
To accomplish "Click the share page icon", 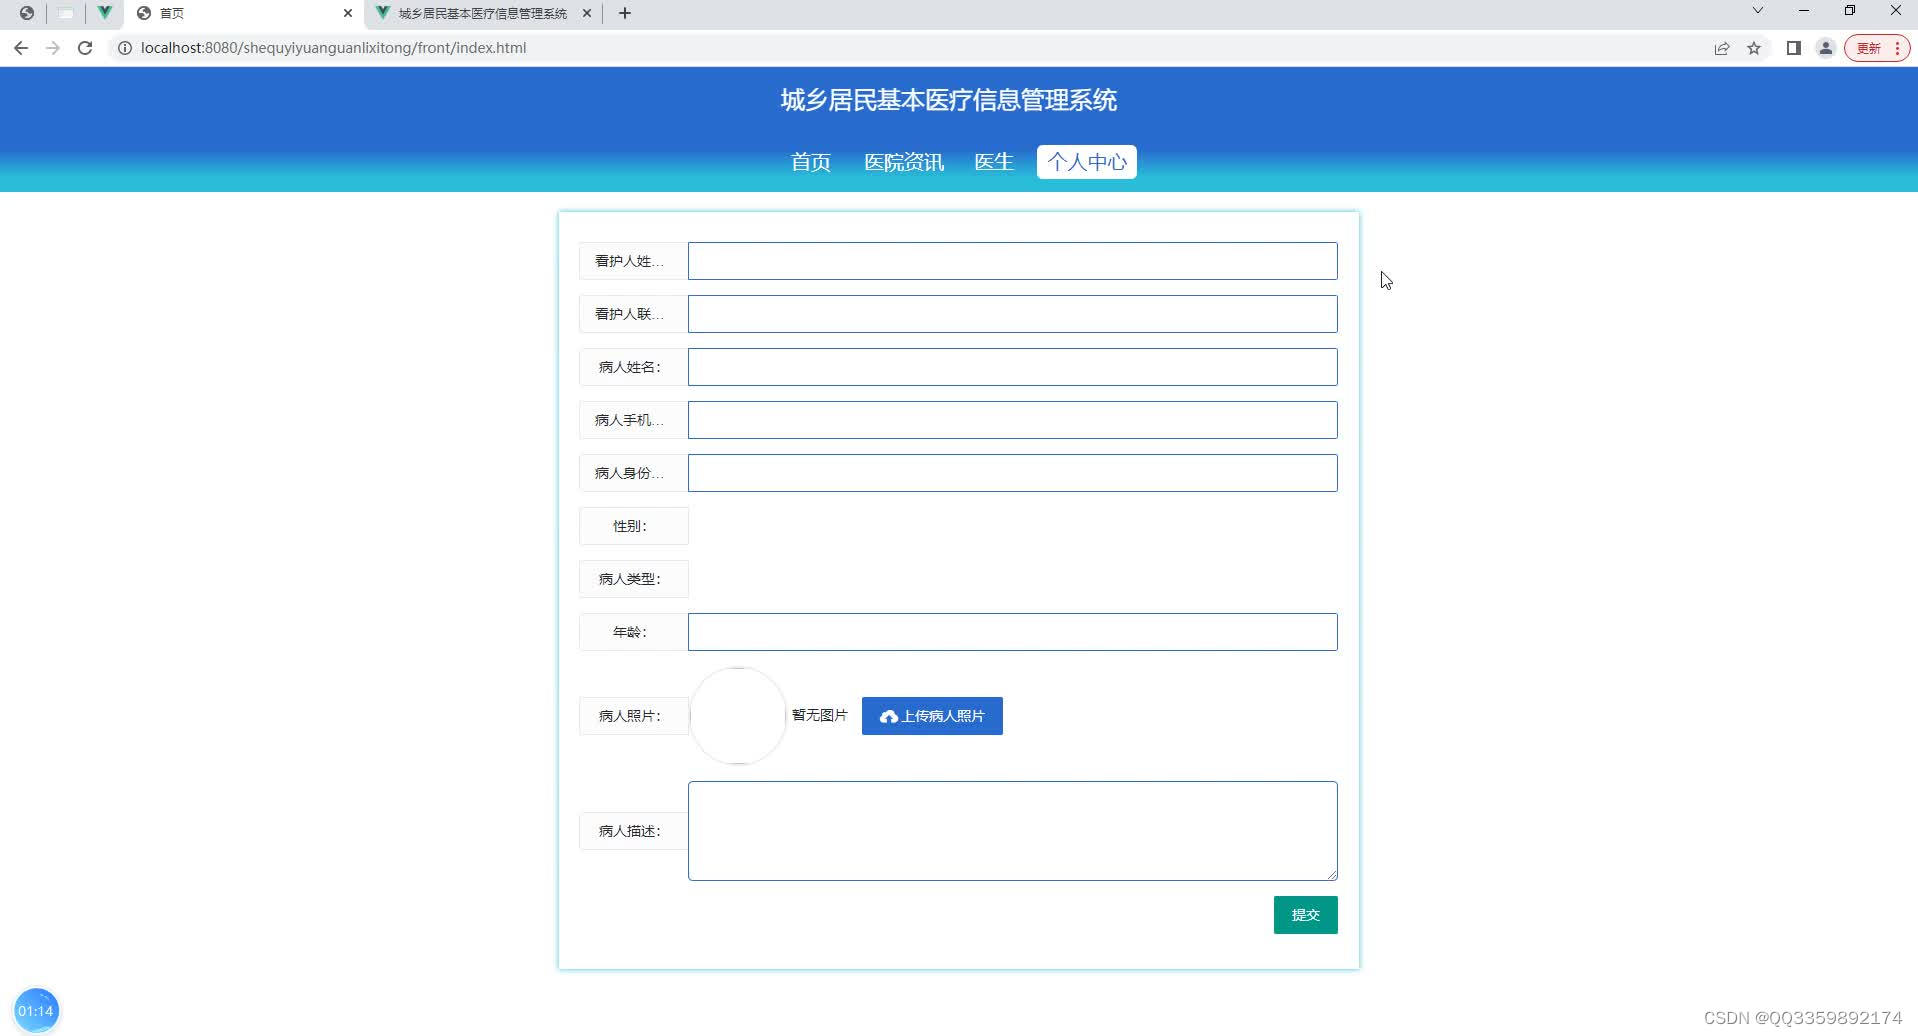I will tap(1722, 48).
